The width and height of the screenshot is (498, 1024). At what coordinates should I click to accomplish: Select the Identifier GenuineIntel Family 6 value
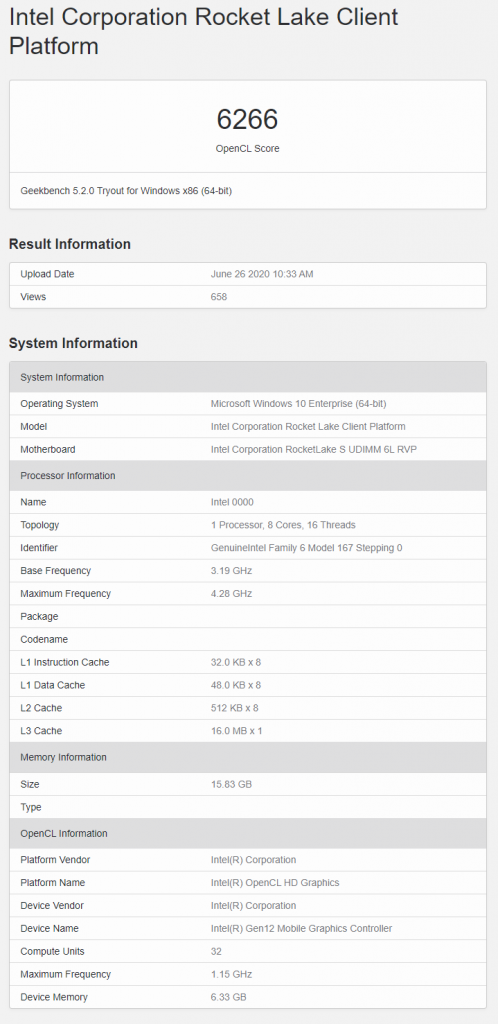tap(307, 548)
